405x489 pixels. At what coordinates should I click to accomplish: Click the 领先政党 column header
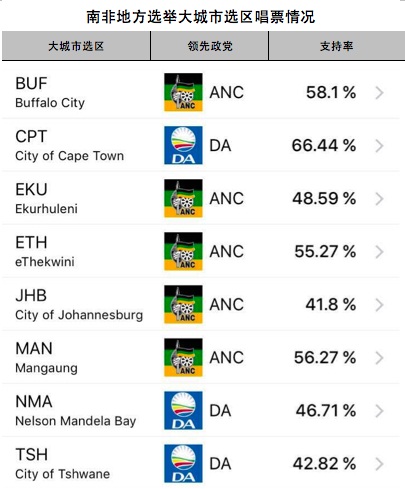tap(210, 46)
